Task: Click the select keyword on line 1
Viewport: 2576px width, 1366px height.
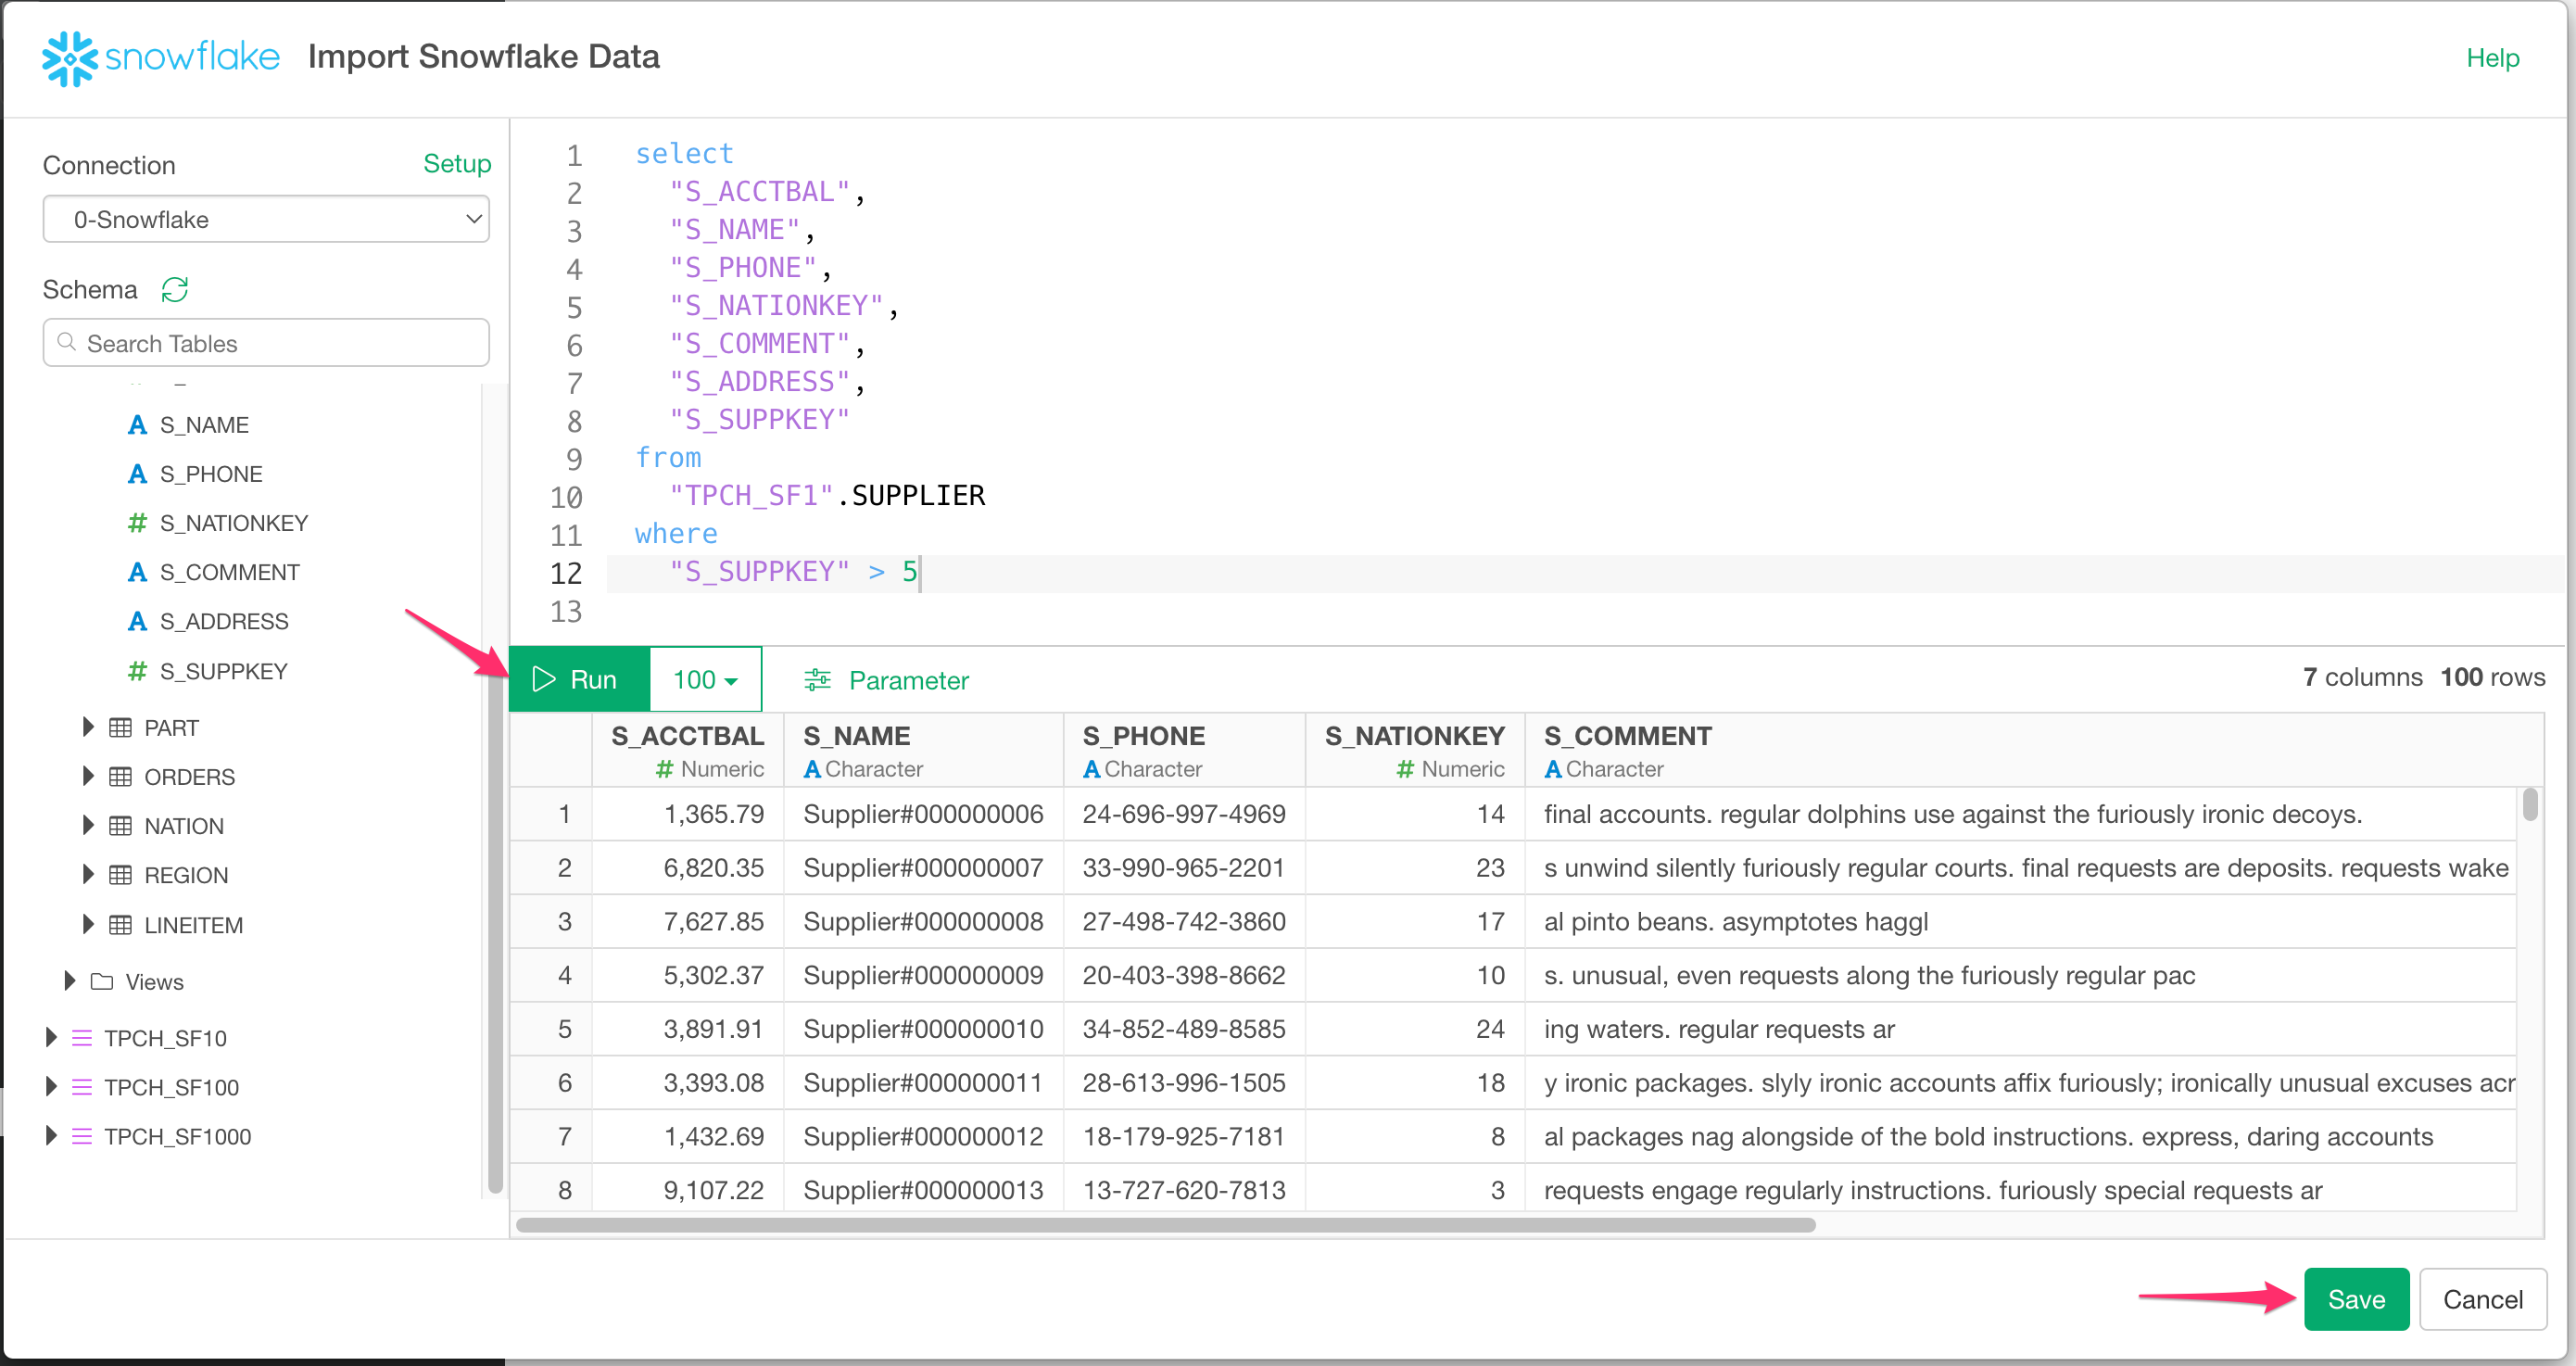Action: click(684, 154)
